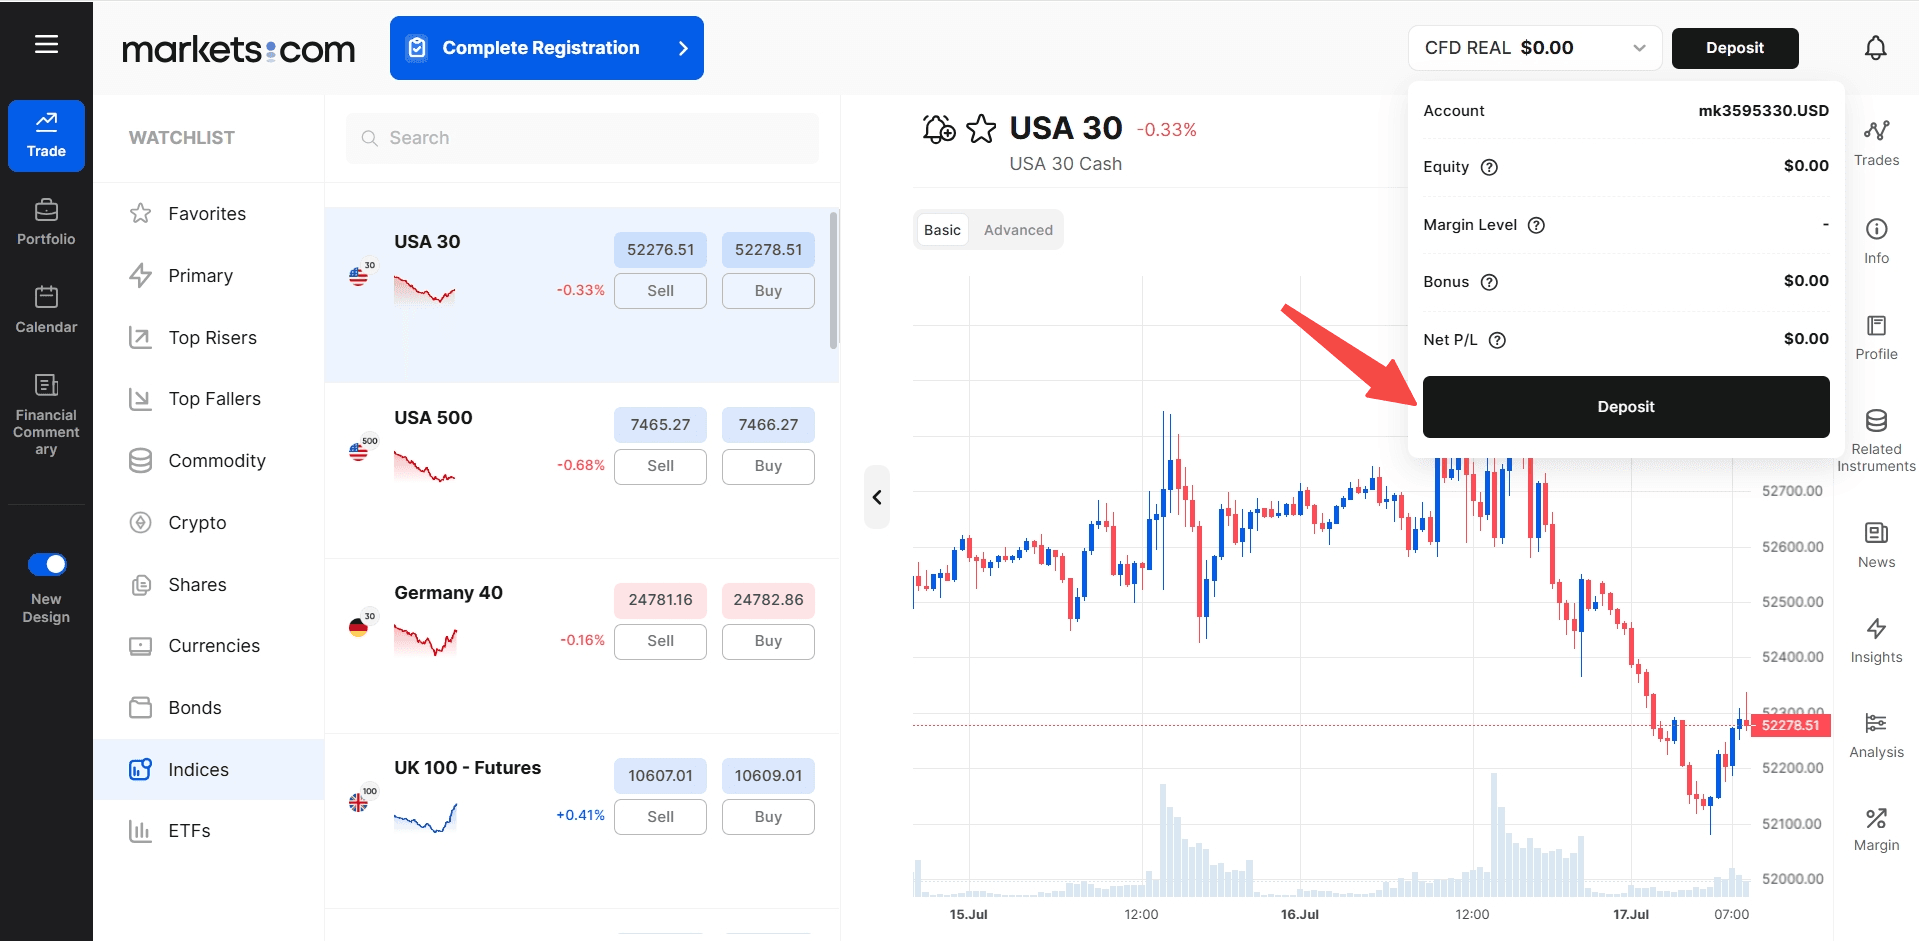Open the hamburger menu icon
1919x941 pixels.
[46, 44]
